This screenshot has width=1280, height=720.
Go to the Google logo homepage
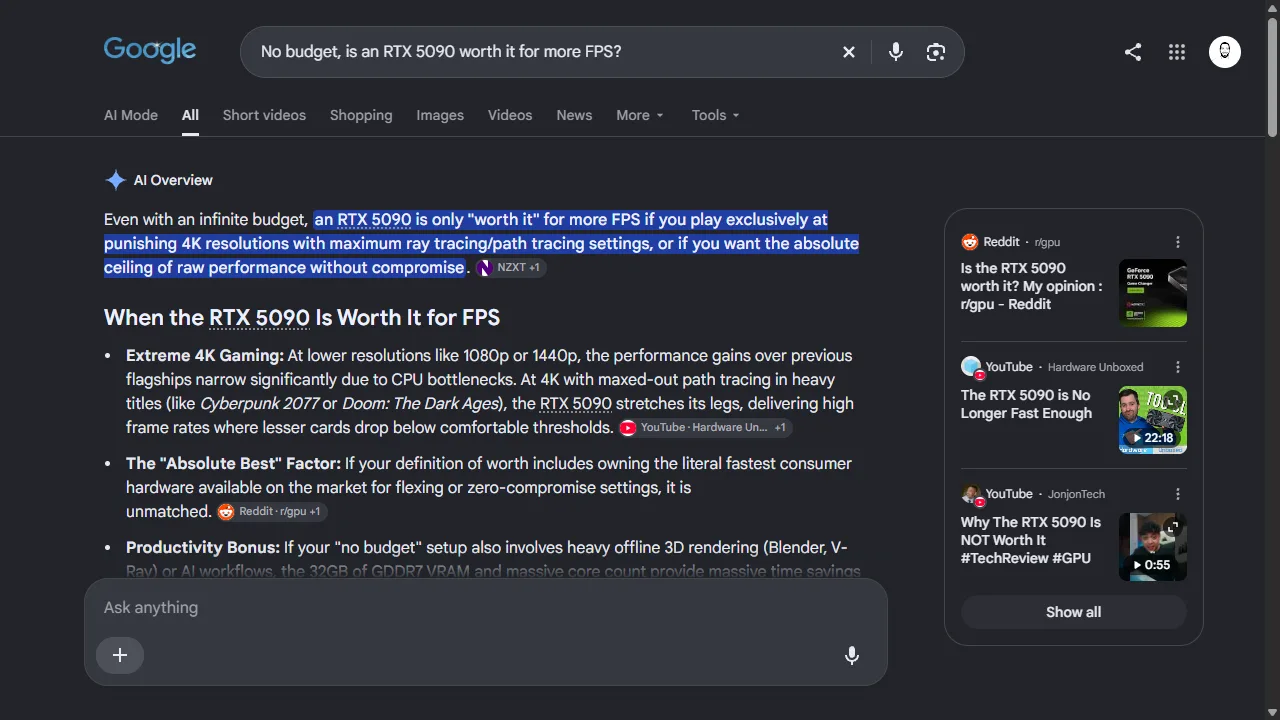click(150, 50)
